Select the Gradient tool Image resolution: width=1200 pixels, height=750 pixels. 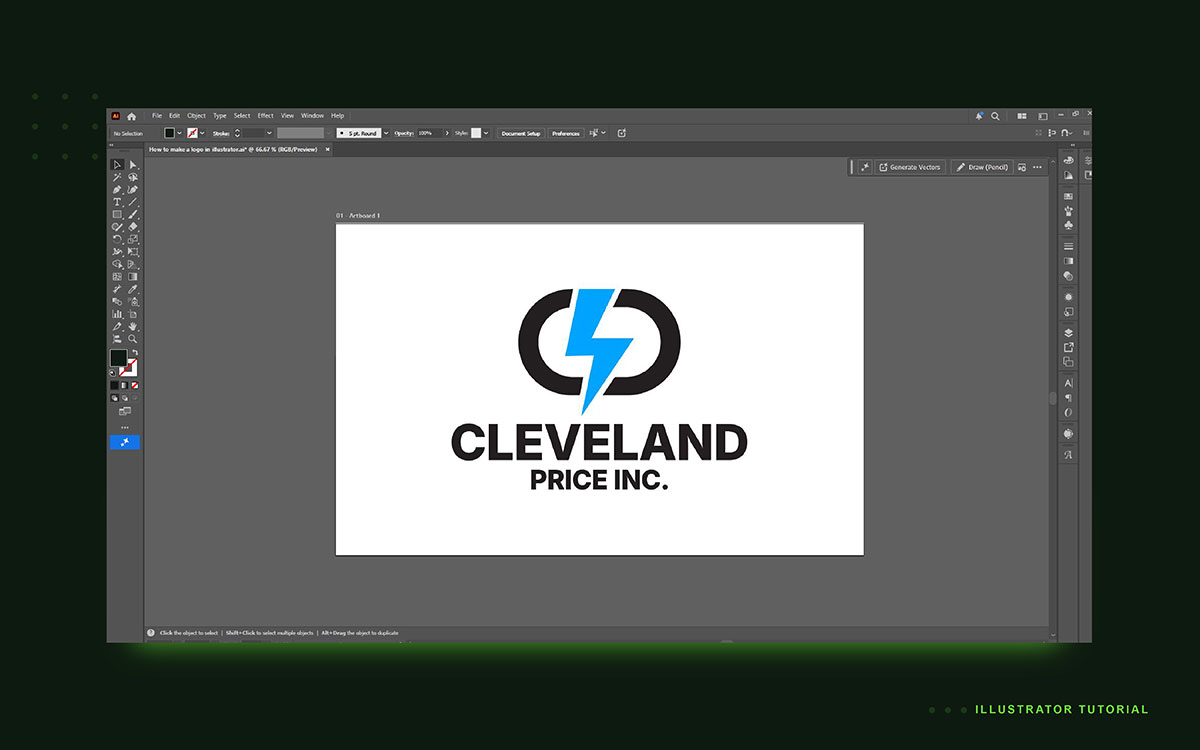pos(133,277)
